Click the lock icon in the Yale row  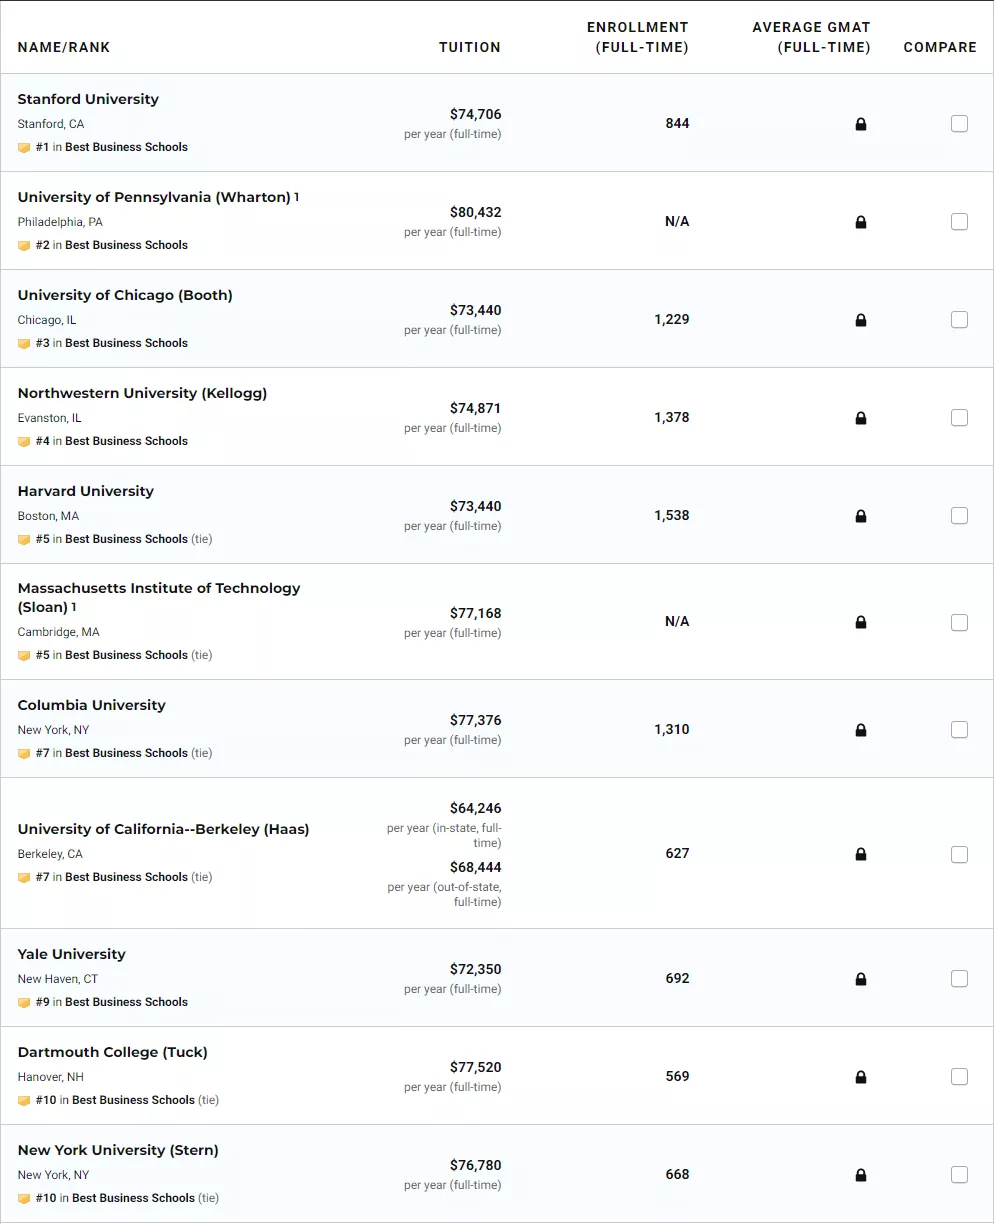tap(860, 979)
